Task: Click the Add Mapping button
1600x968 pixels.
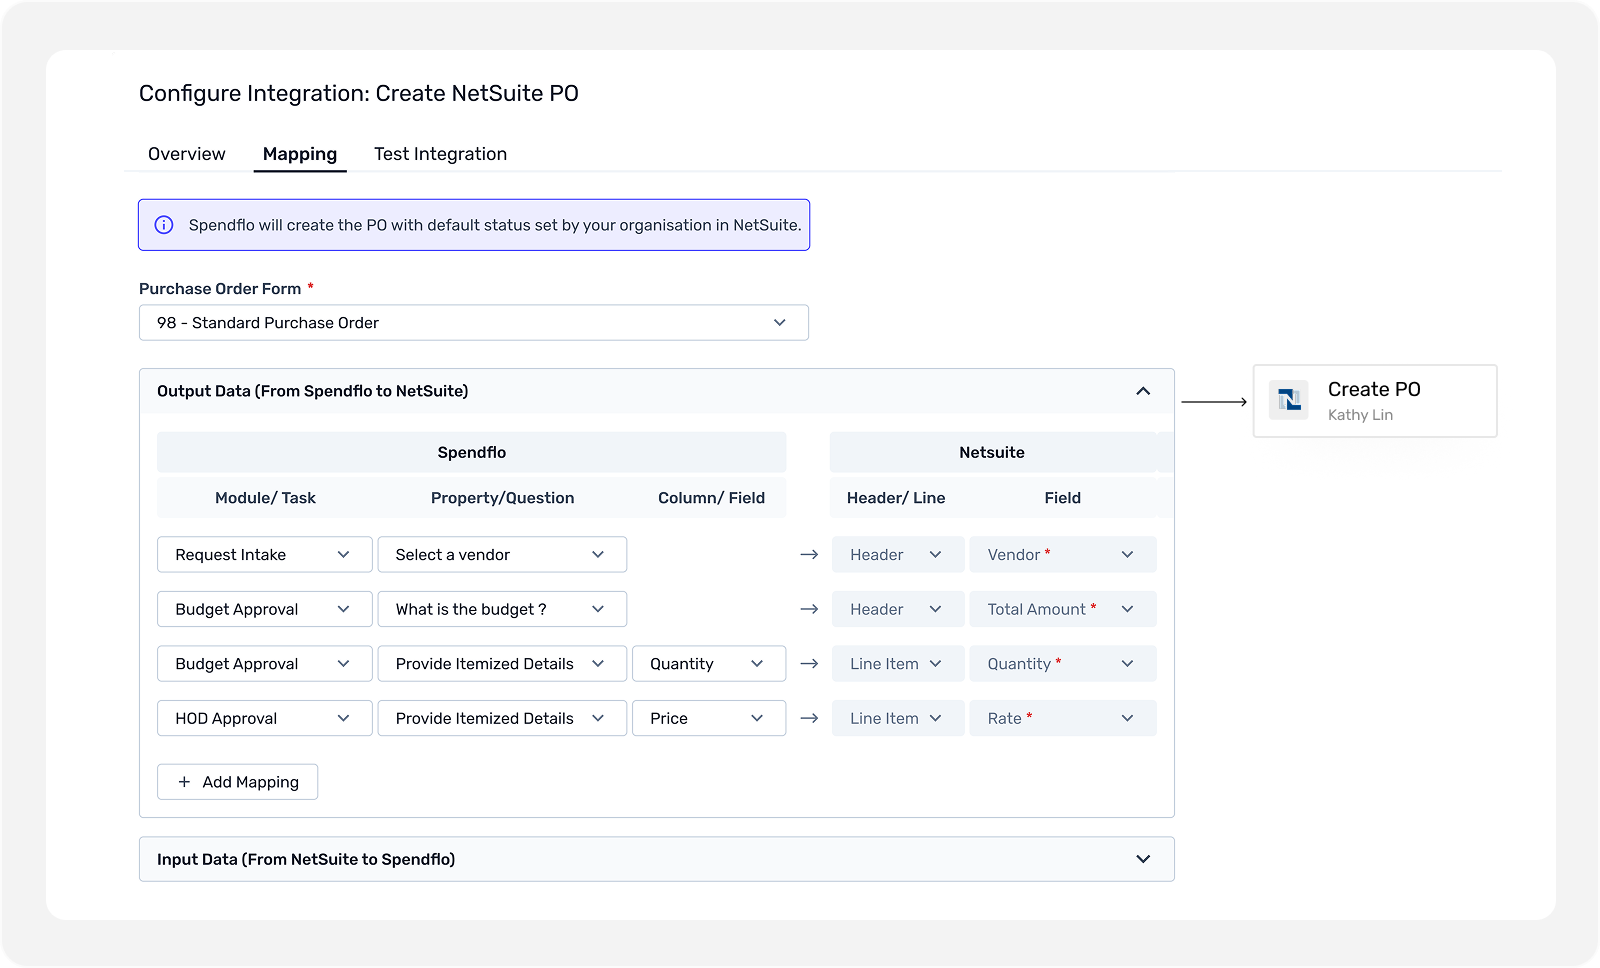Action: click(x=238, y=782)
